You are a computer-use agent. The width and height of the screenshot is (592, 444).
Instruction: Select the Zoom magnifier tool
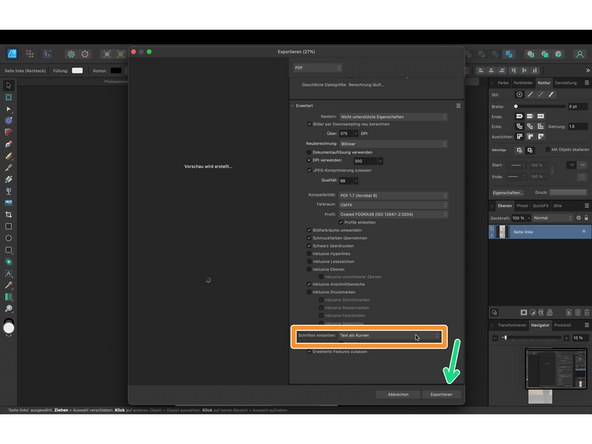(x=9, y=308)
